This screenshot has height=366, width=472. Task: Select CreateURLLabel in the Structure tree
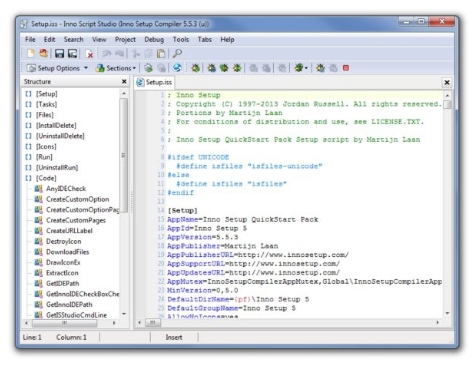pyautogui.click(x=69, y=231)
